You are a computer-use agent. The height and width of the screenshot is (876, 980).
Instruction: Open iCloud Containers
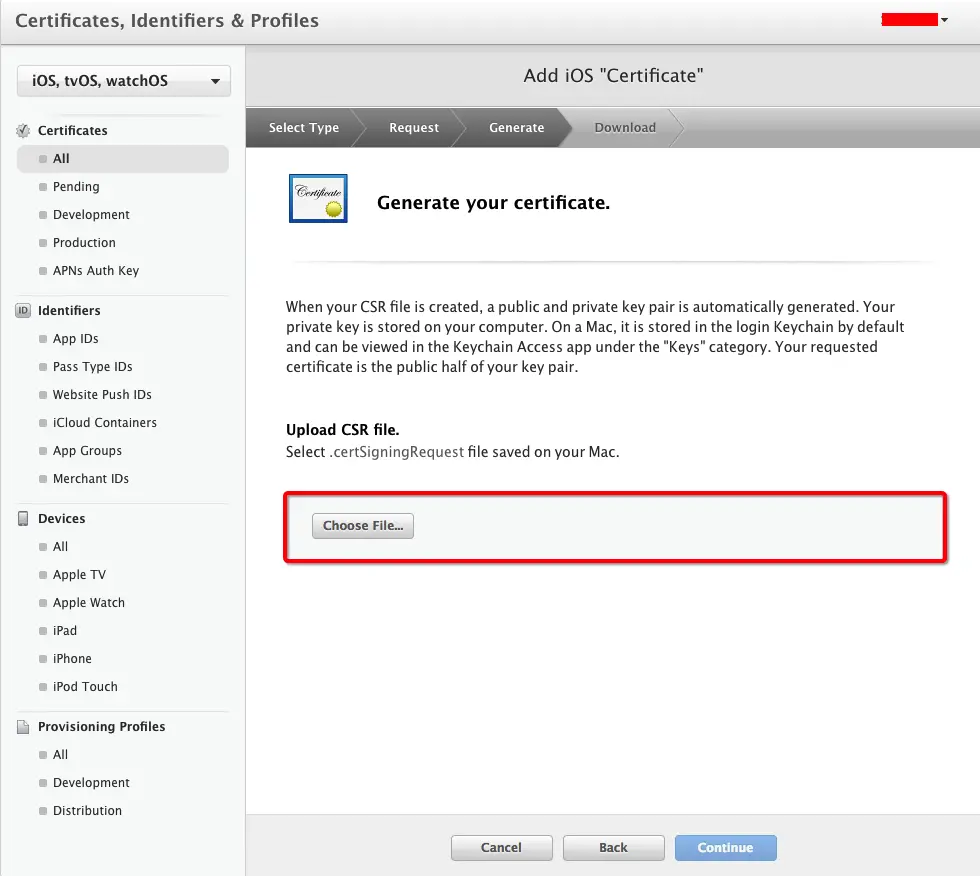[x=105, y=423]
